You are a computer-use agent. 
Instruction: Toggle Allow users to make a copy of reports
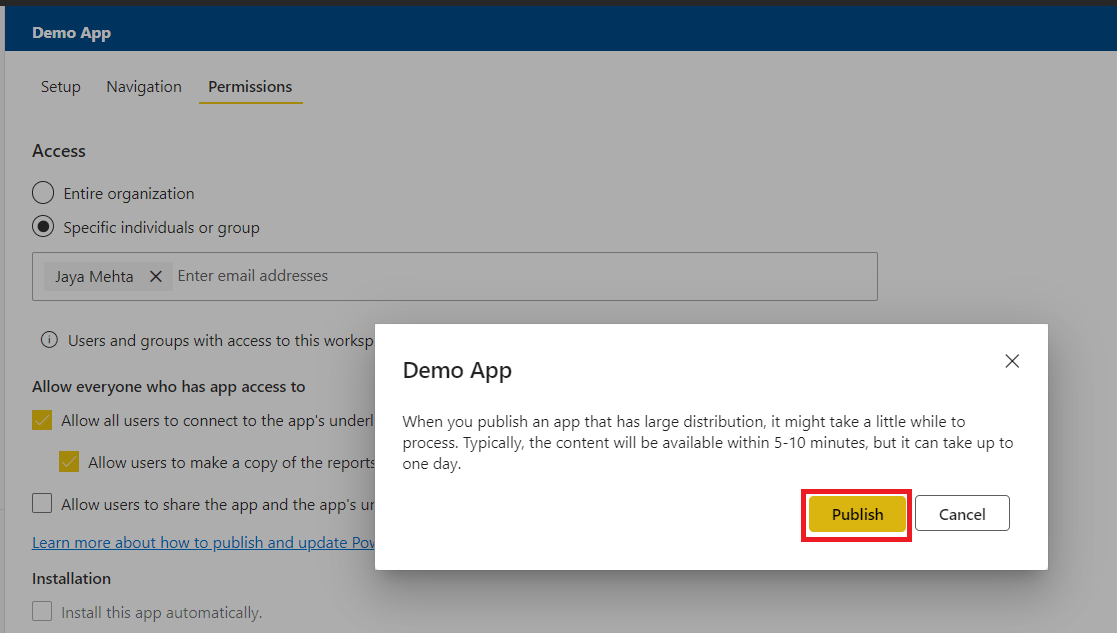[x=69, y=462]
